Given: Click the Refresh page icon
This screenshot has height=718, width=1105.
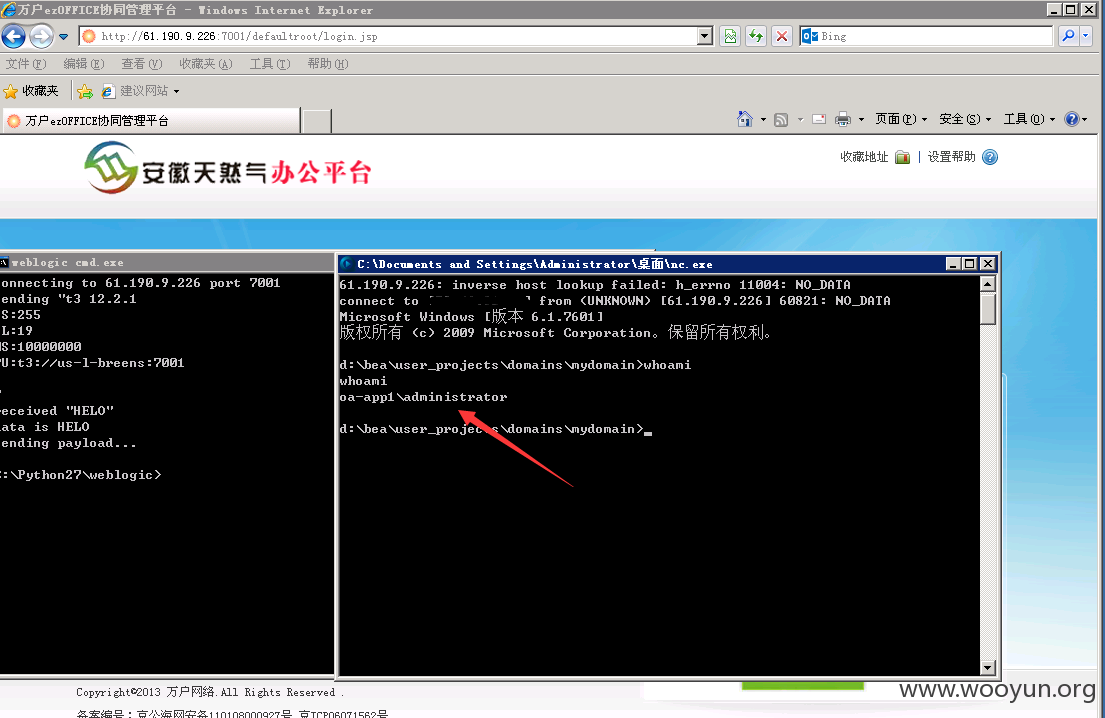Looking at the screenshot, I should click(x=756, y=36).
